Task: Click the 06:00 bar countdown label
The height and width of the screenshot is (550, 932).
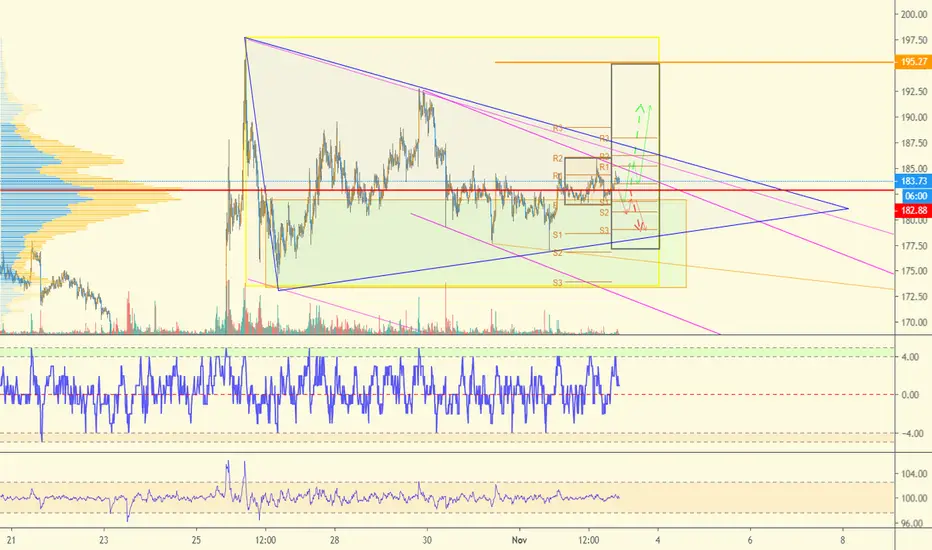Action: (x=915, y=196)
